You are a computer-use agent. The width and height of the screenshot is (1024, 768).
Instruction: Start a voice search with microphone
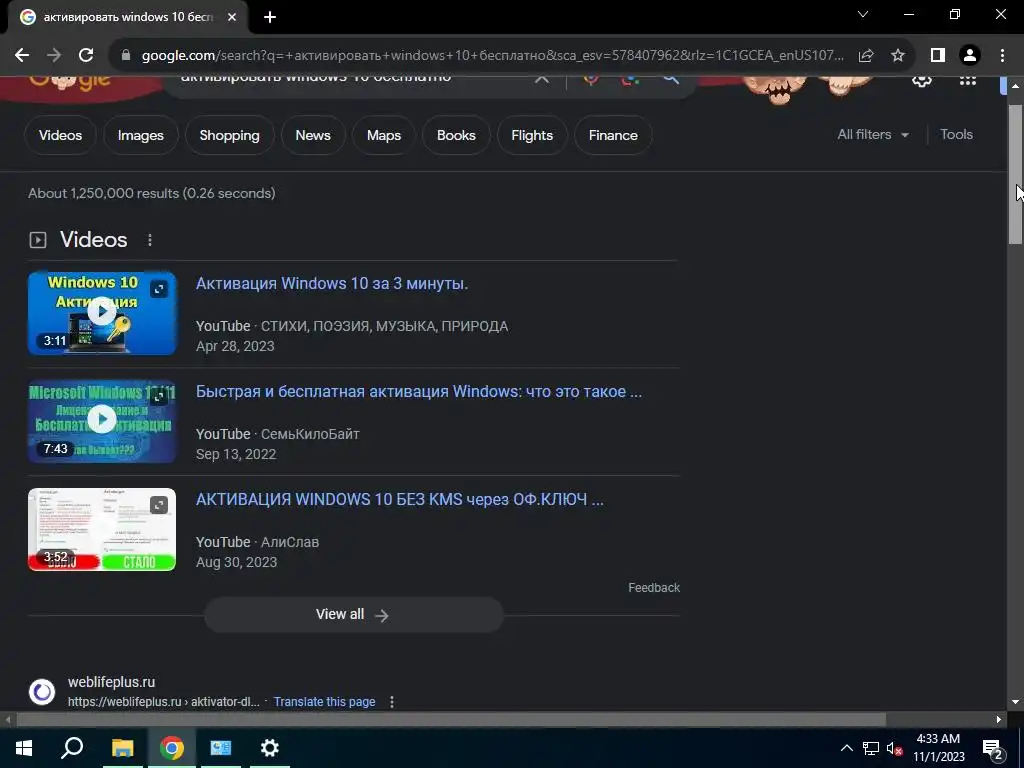[591, 79]
